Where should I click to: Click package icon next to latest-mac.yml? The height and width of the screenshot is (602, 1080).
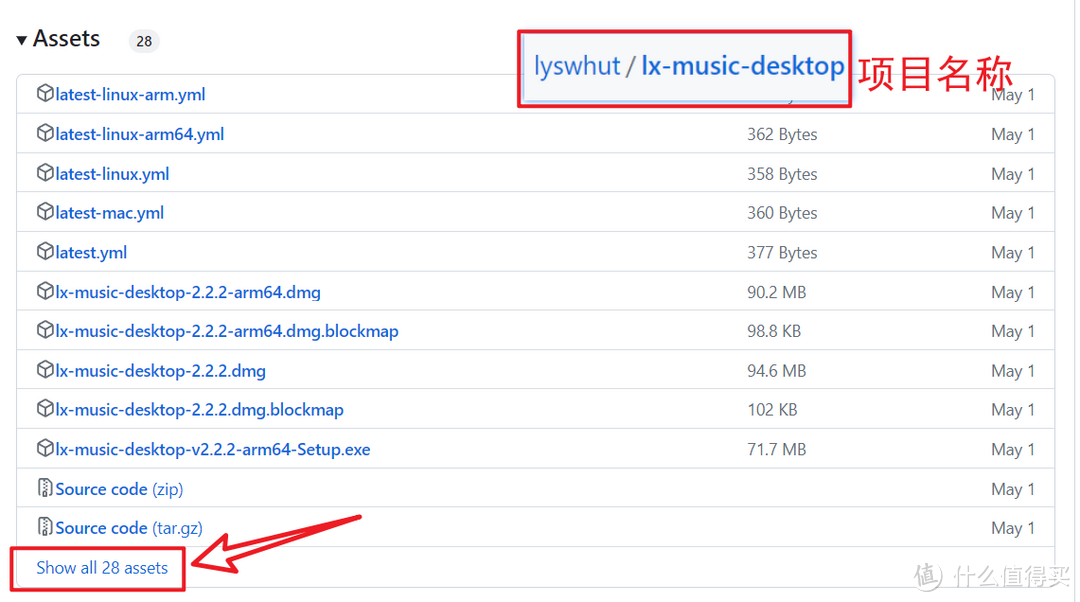coord(45,212)
